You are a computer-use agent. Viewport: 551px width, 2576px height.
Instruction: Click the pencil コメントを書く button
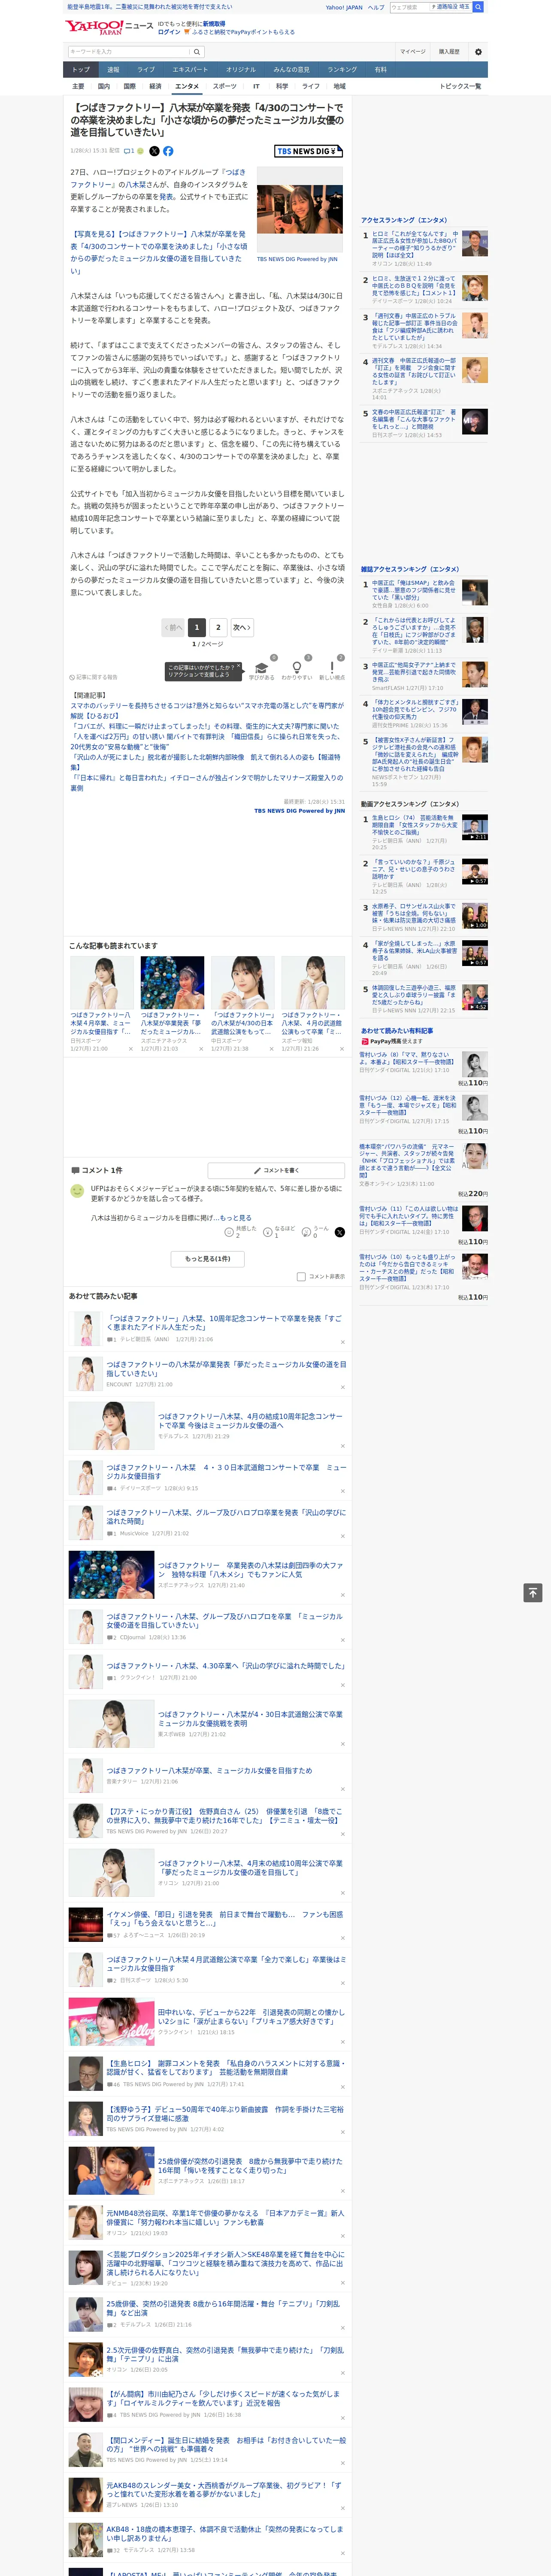point(276,1170)
